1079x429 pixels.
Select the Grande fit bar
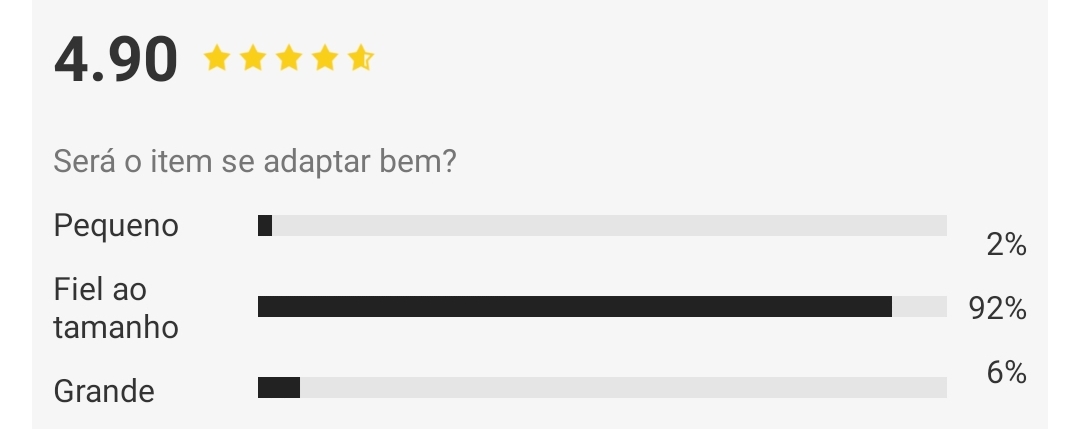(x=602, y=388)
